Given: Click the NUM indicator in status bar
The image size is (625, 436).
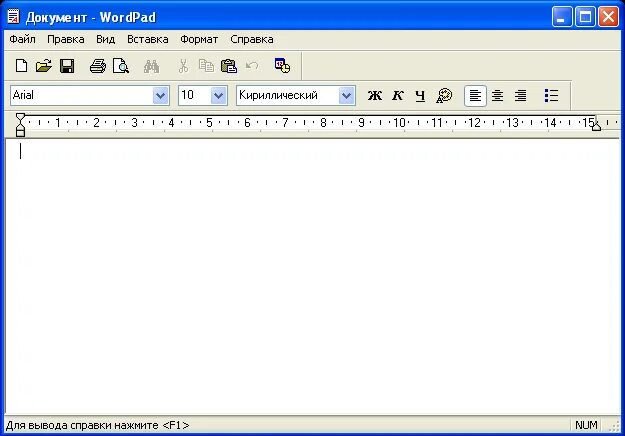Looking at the screenshot, I should tap(586, 425).
